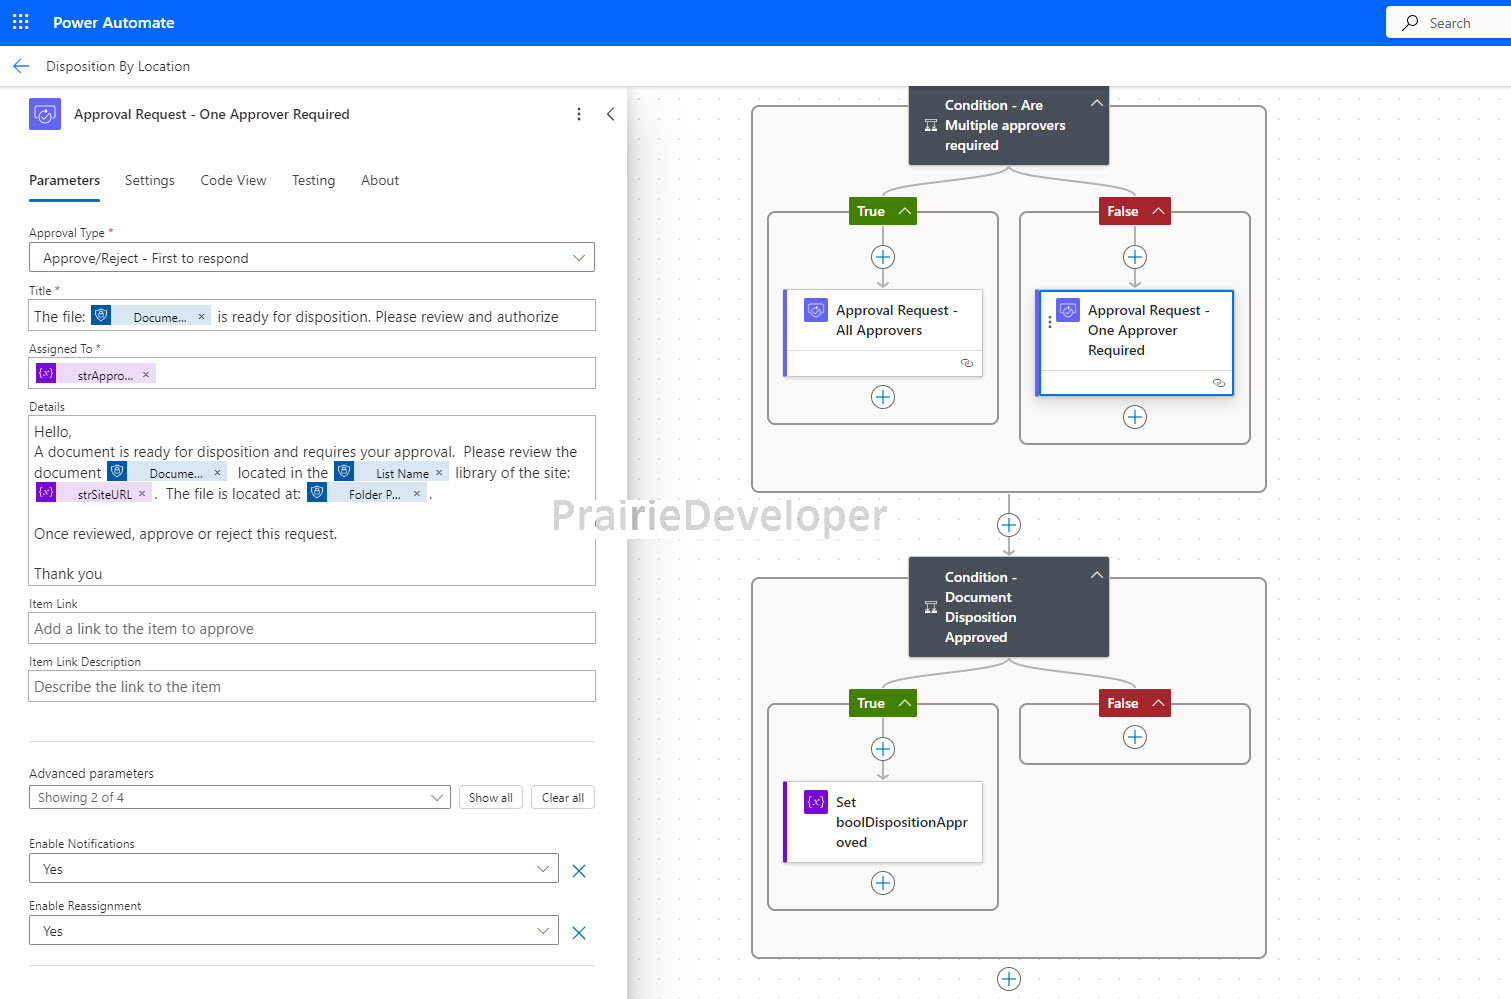Add an action in the lower False branch

(1135, 737)
